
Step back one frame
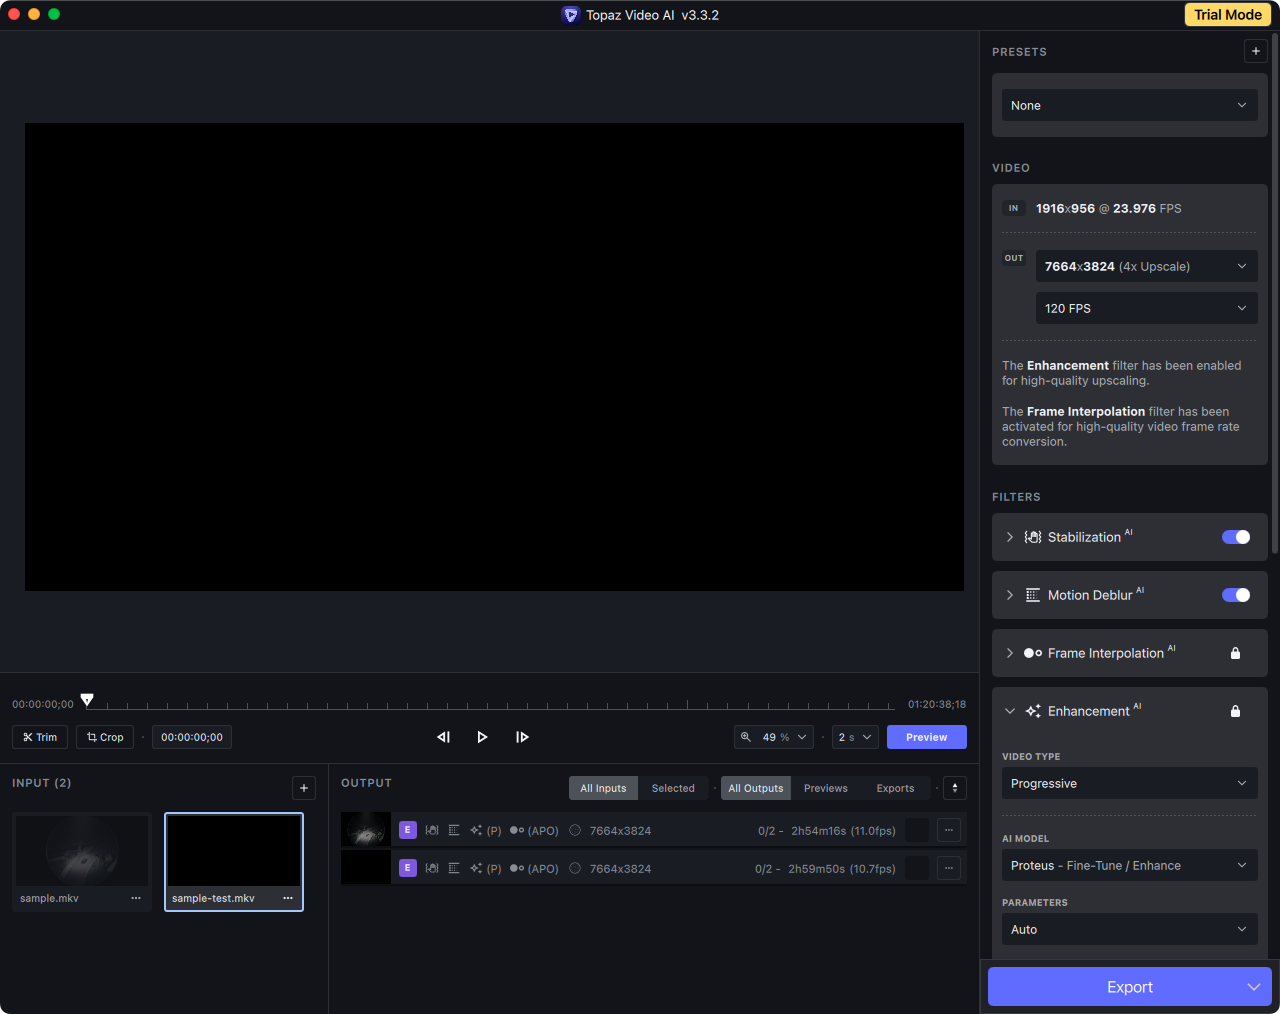(x=443, y=737)
